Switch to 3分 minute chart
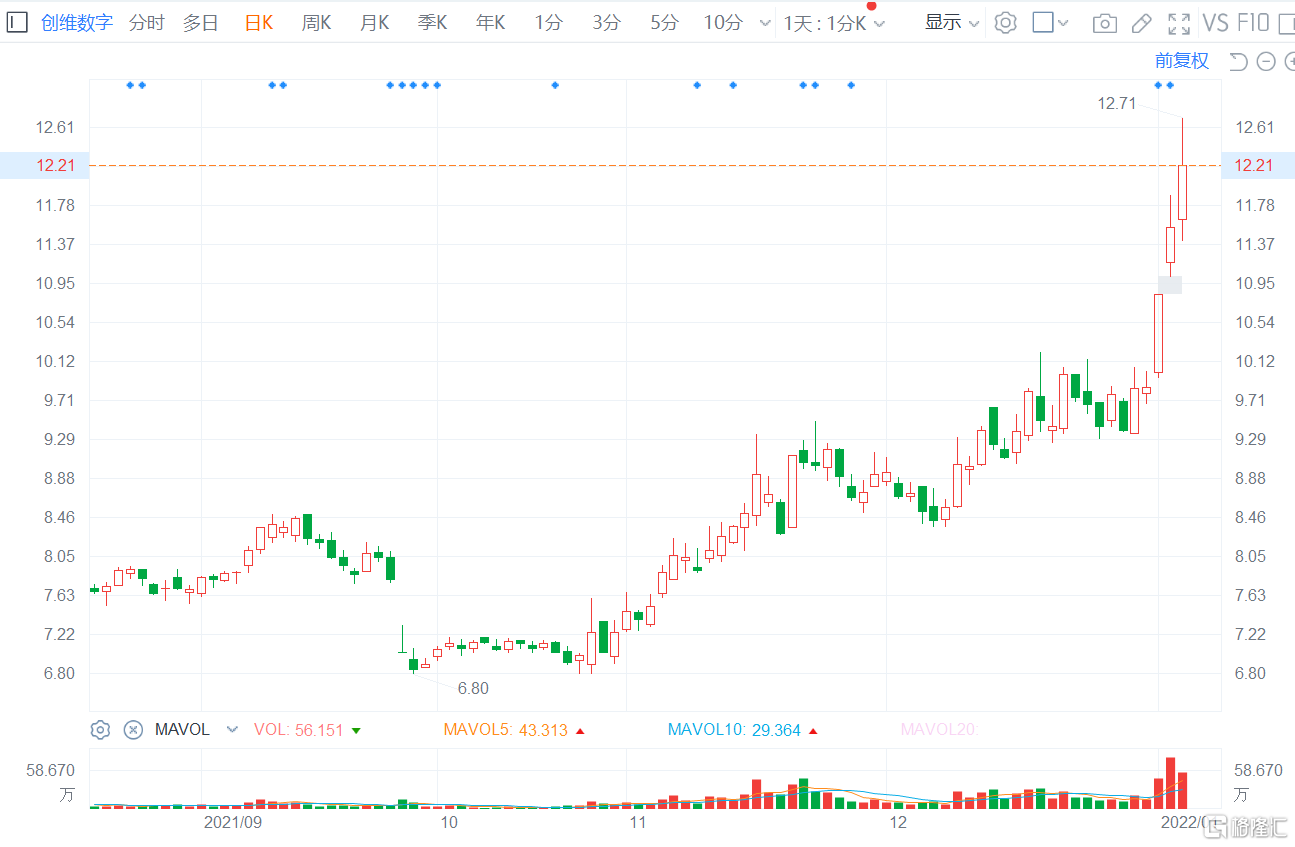The width and height of the screenshot is (1295, 847). point(606,22)
